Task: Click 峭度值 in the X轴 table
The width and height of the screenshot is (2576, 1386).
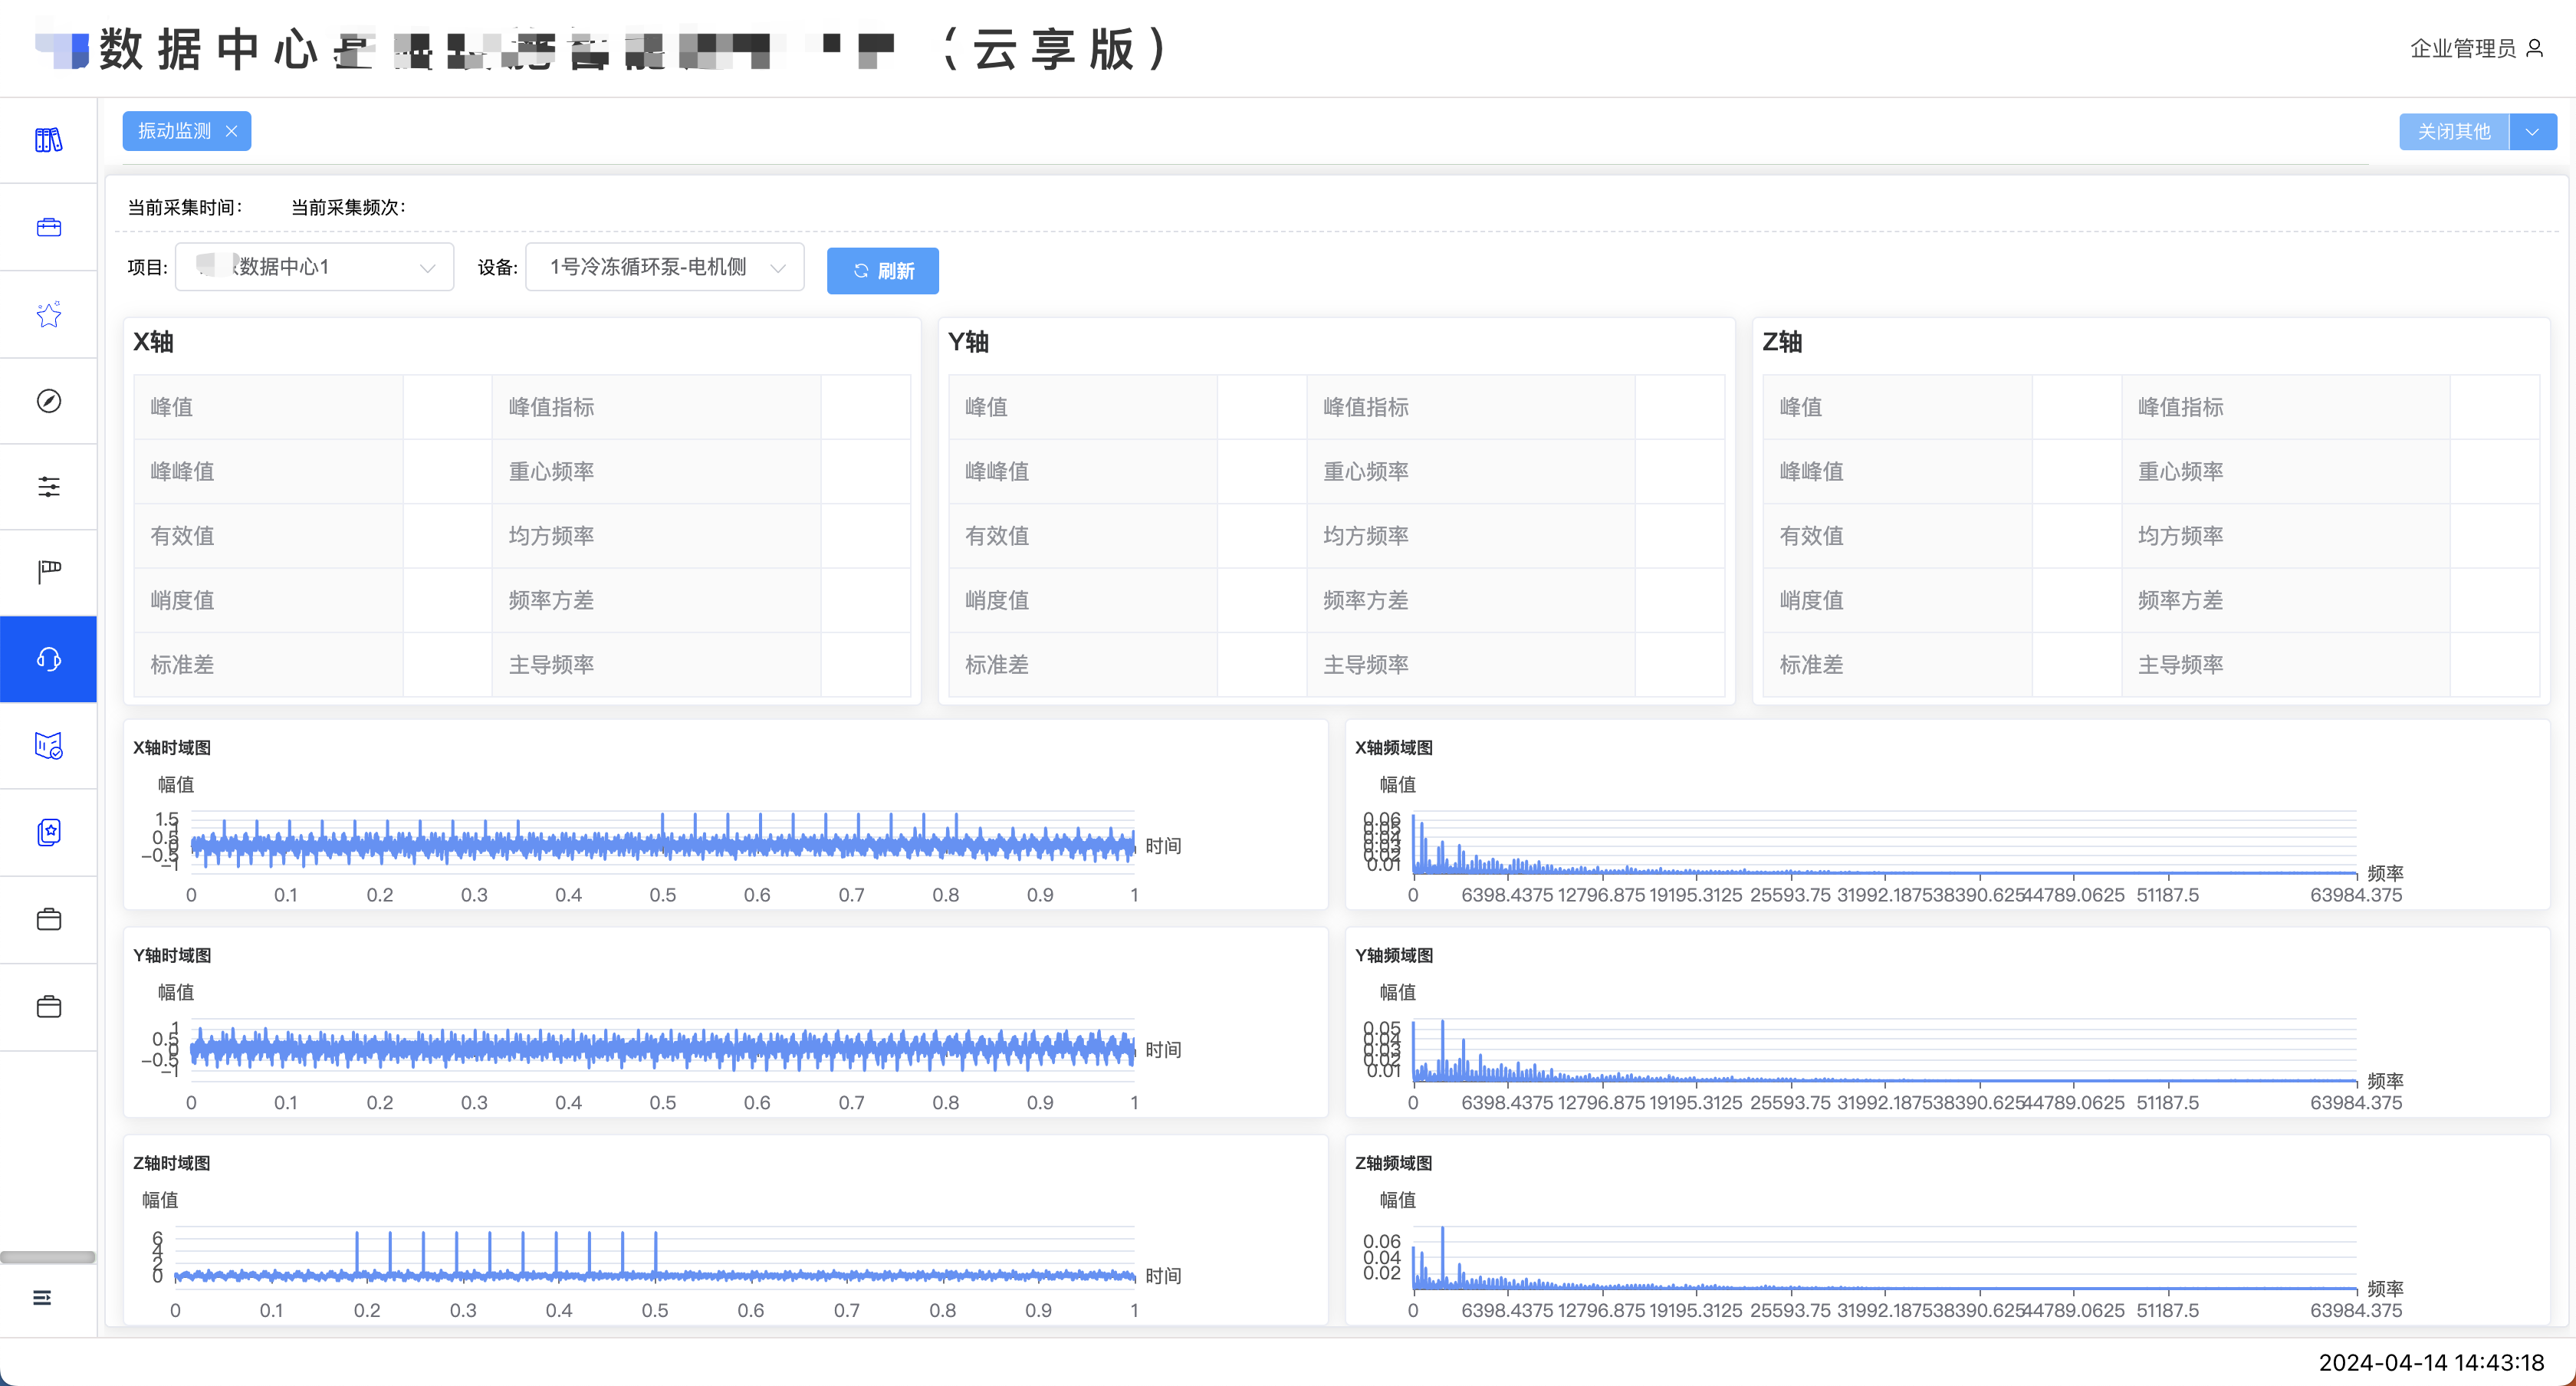Action: 182,600
